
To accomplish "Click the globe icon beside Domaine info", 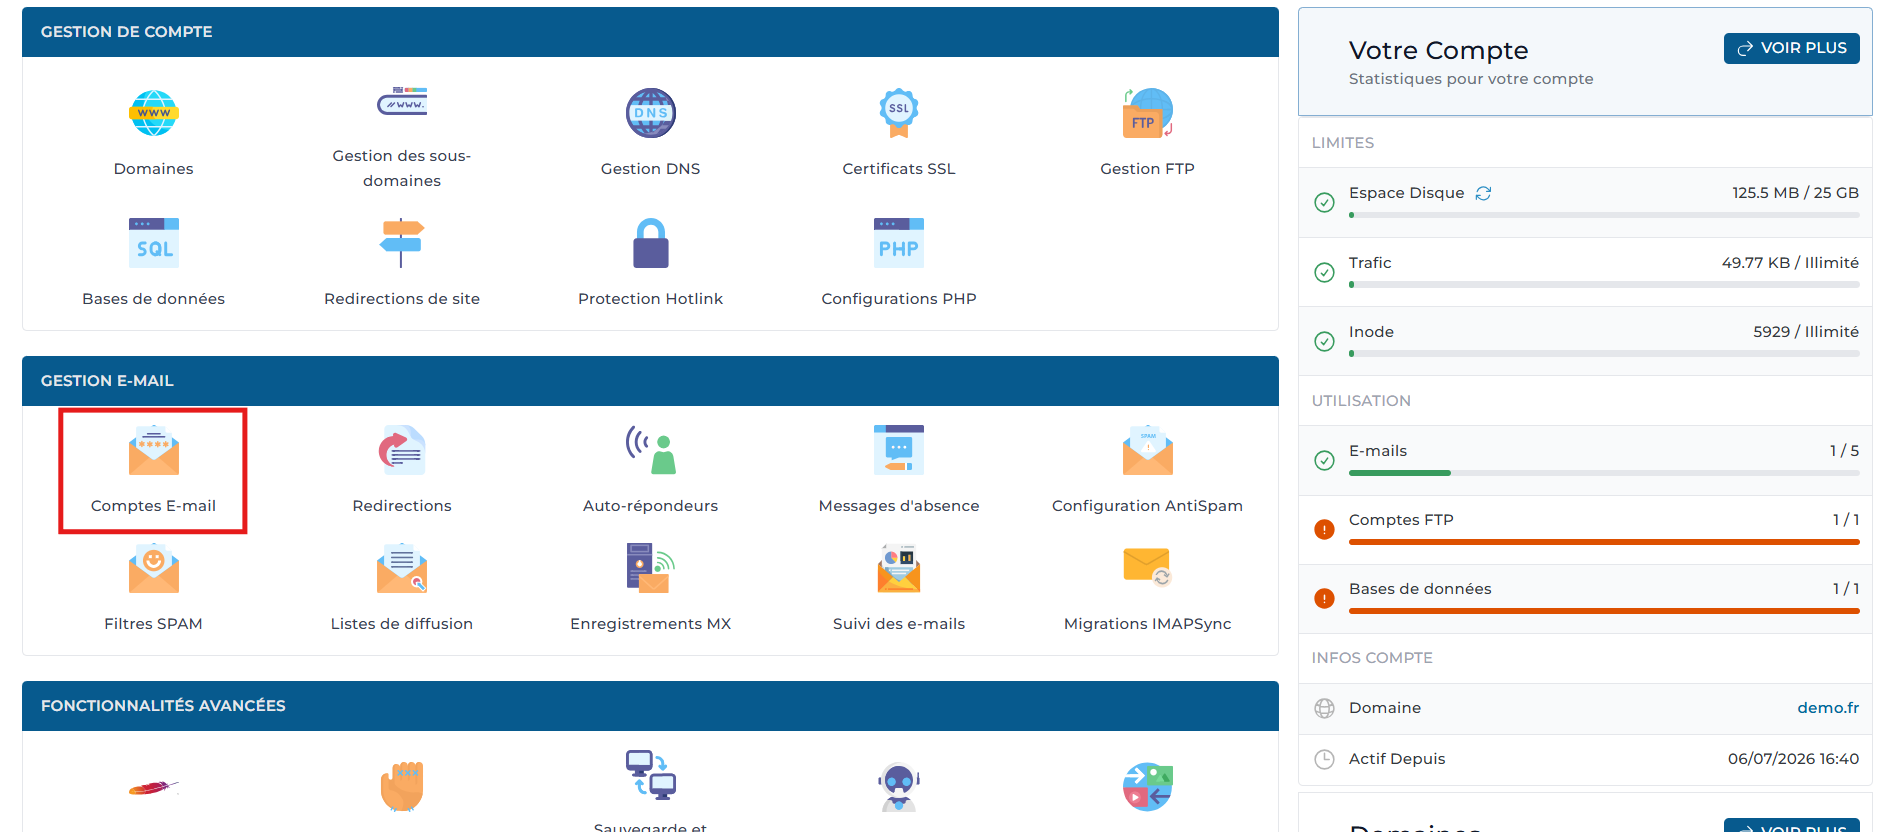I will 1324,708.
